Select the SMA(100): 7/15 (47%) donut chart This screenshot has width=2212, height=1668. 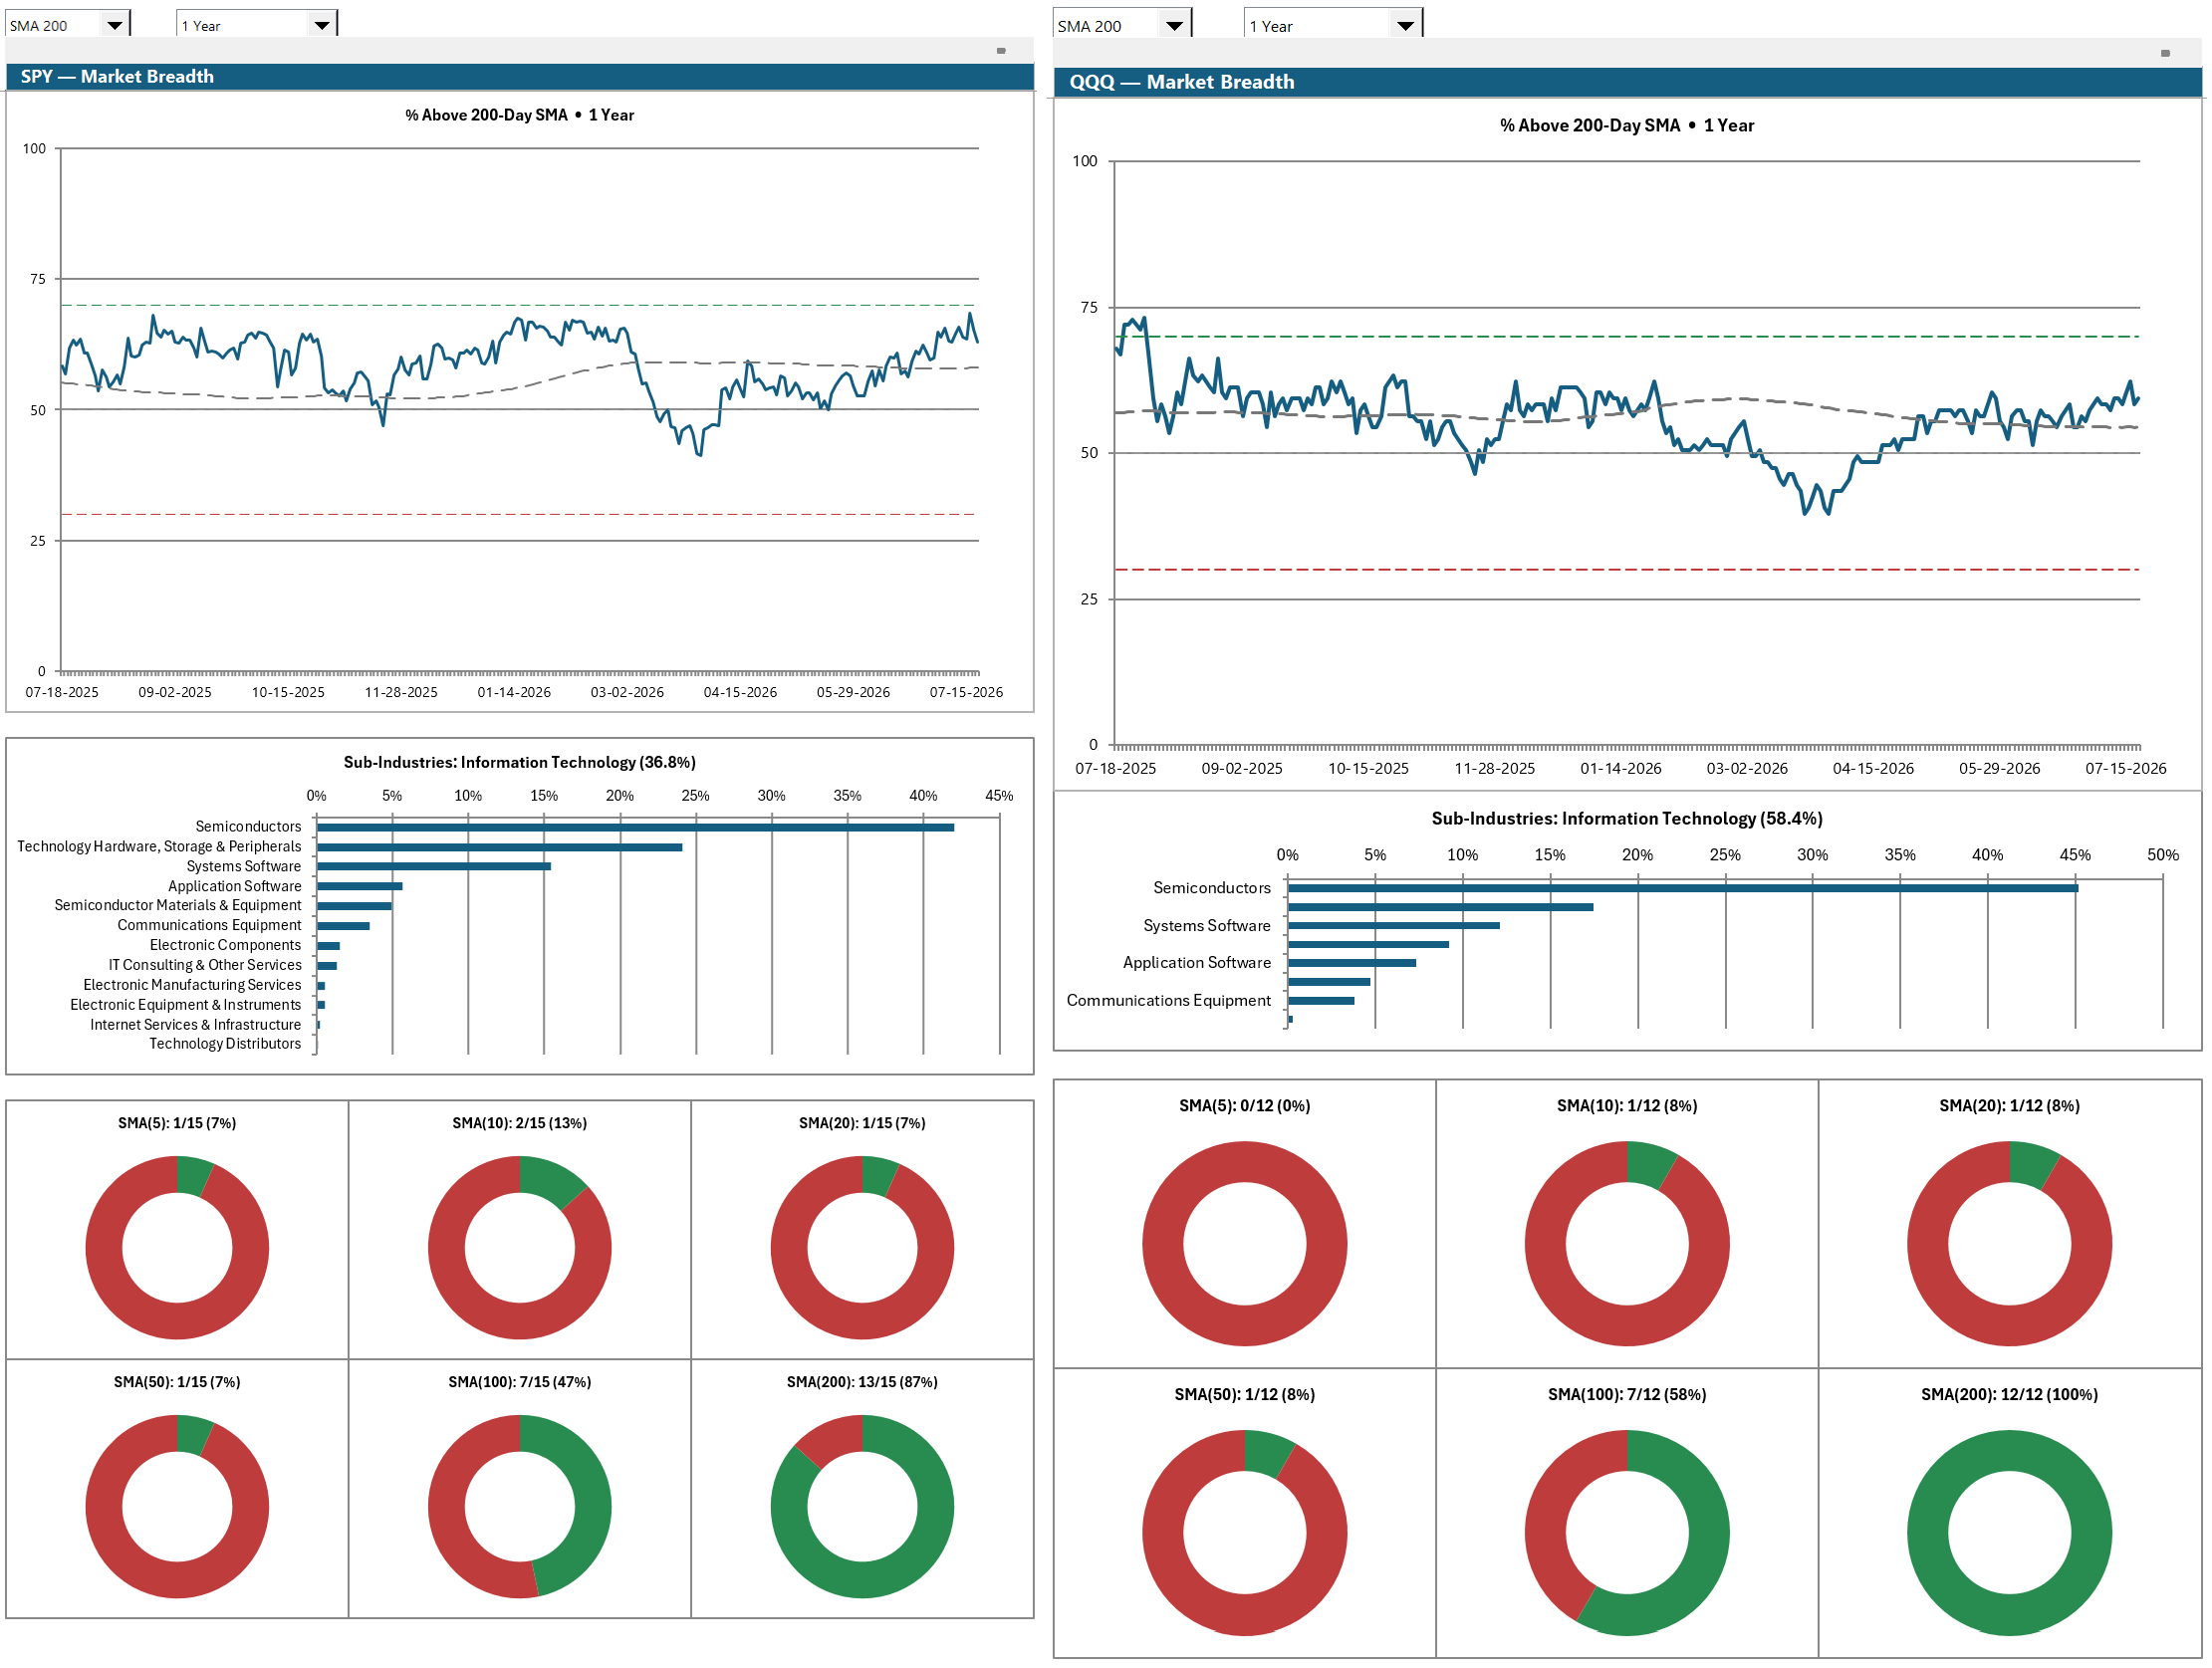[520, 1506]
